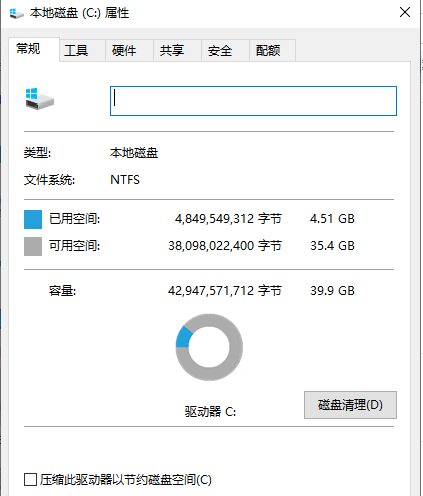Click the Windows drive icon beside the name field
The image size is (423, 496).
(40, 99)
